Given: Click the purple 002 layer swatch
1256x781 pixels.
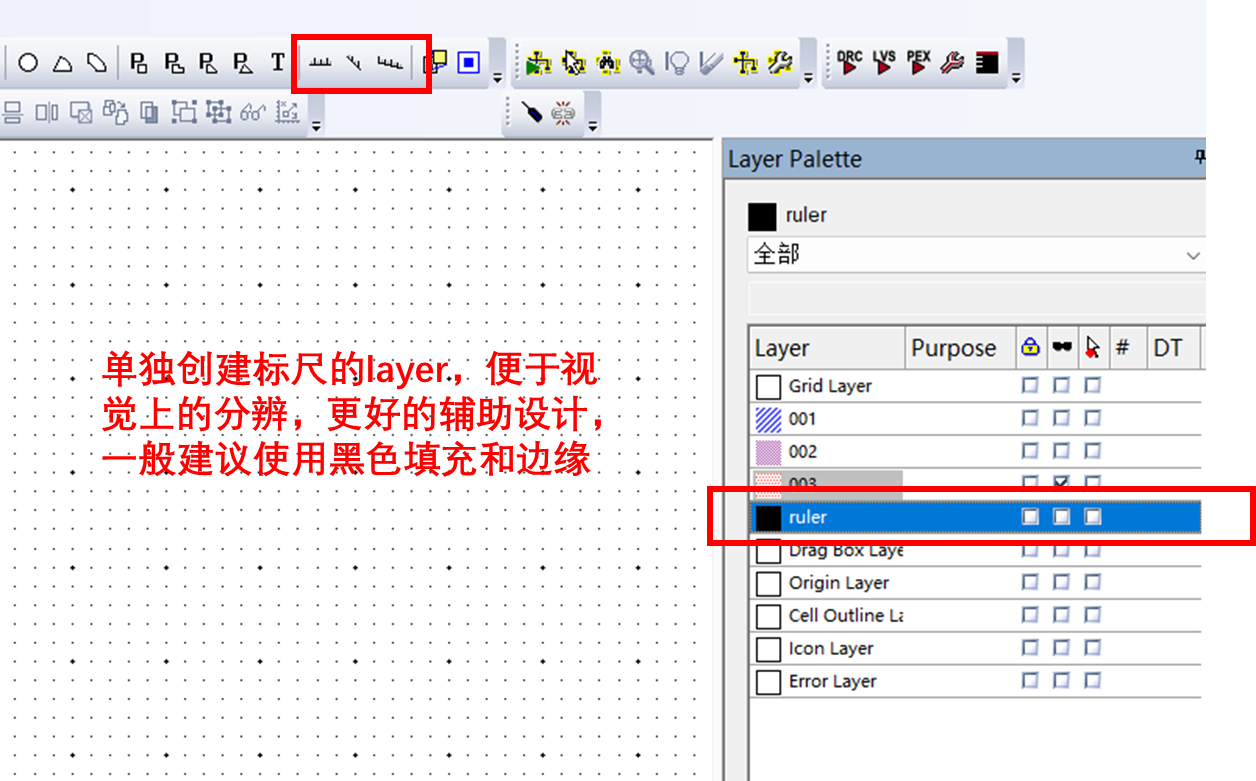Looking at the screenshot, I should 768,451.
